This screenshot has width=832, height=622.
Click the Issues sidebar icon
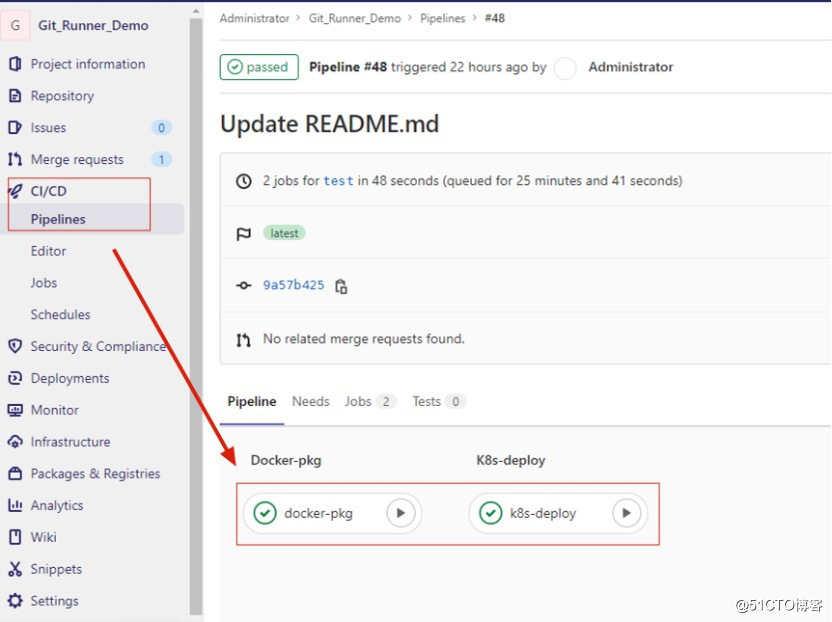15,128
